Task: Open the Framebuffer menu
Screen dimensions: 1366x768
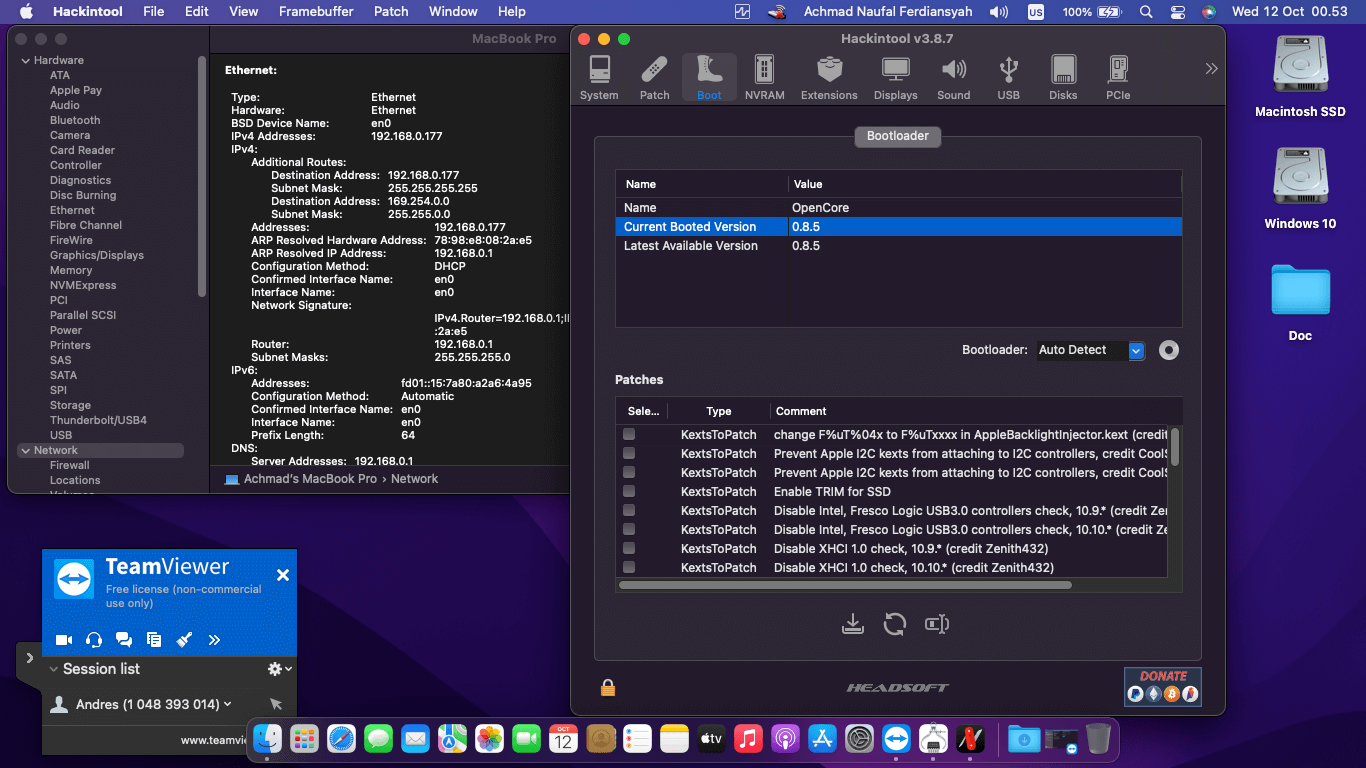Action: [316, 12]
